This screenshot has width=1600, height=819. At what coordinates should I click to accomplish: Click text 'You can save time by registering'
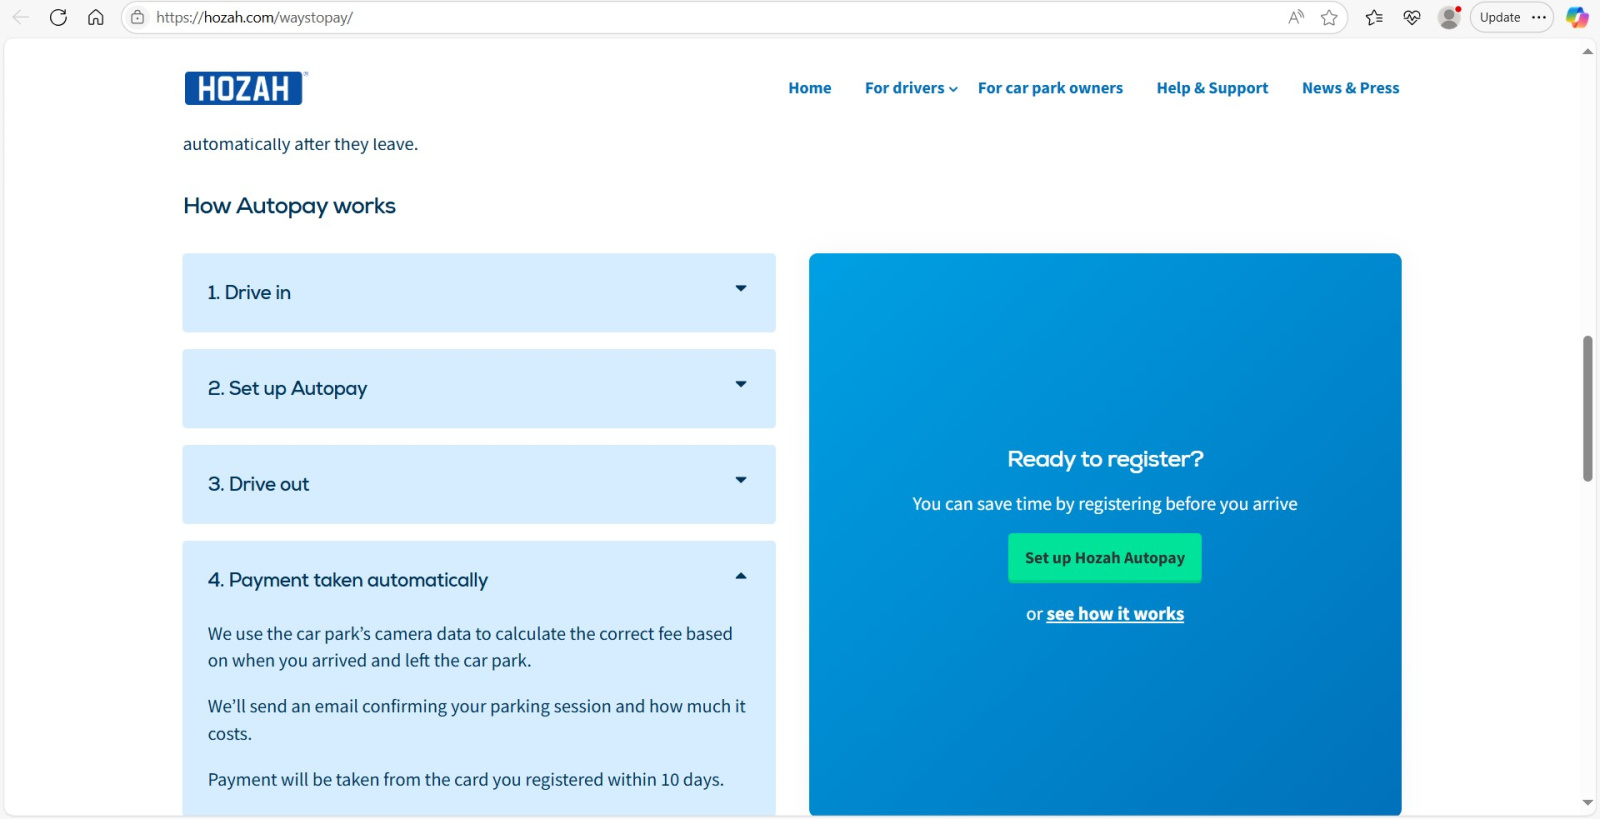(x=1037, y=504)
